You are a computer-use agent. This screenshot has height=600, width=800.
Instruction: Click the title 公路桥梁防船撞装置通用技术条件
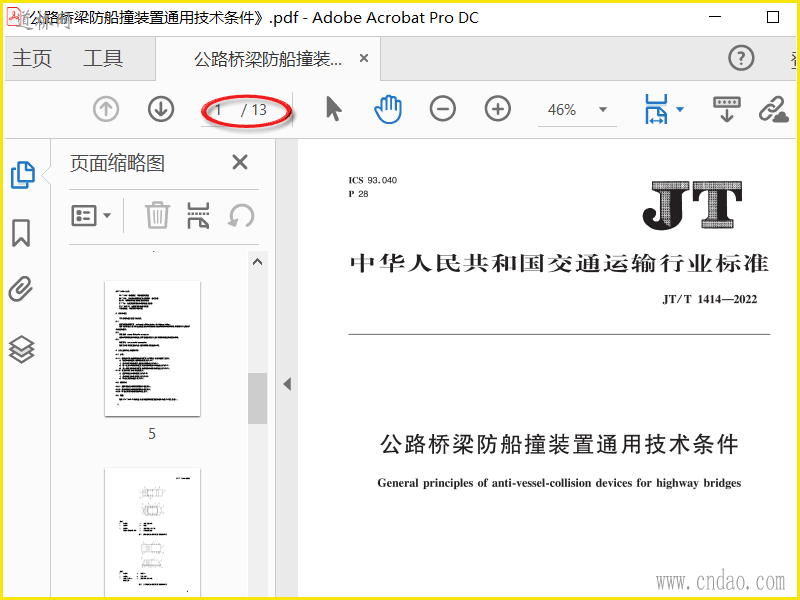(x=559, y=444)
